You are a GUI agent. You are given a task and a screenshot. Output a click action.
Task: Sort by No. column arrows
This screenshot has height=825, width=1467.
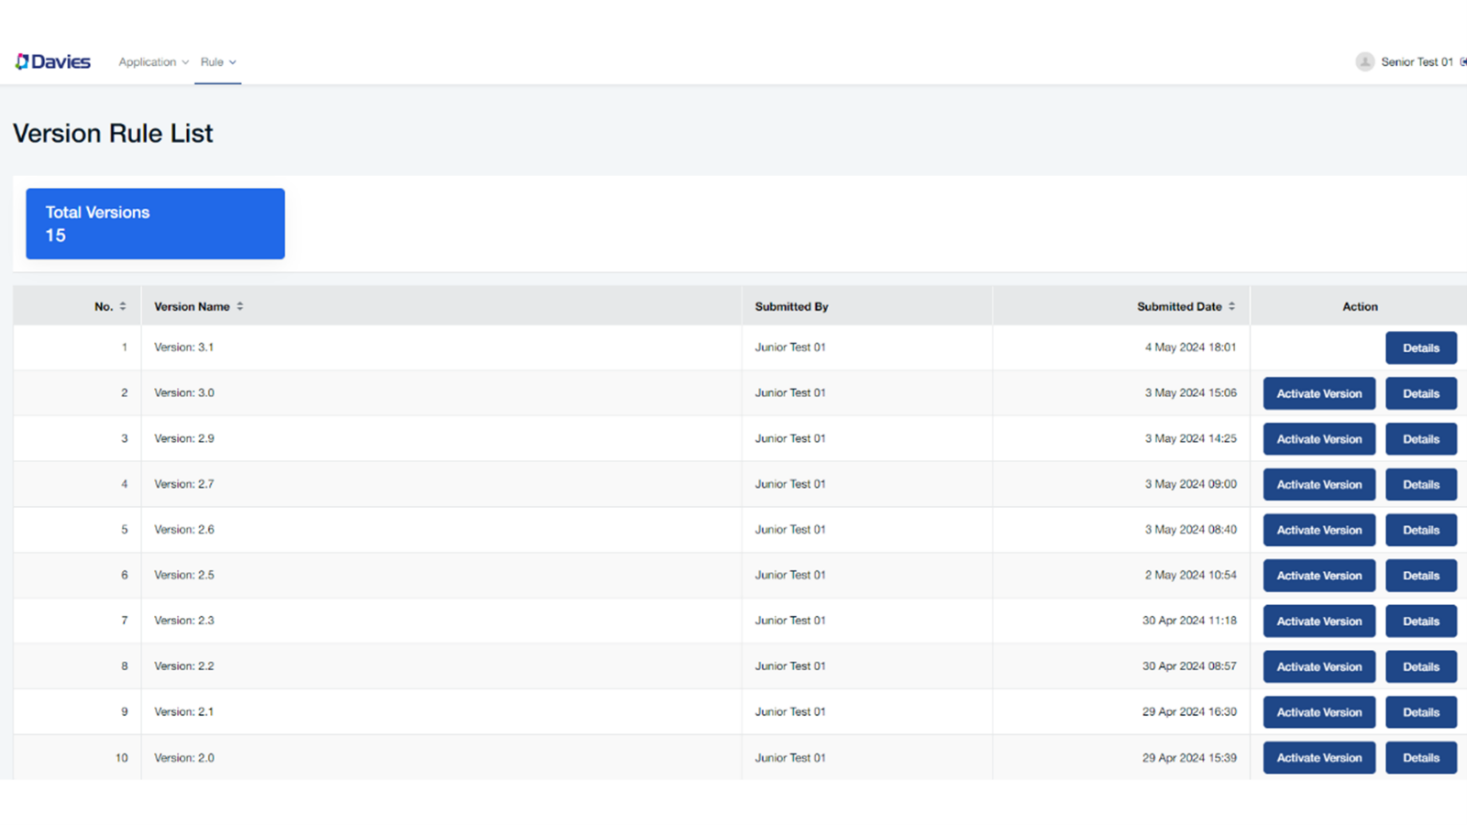(x=123, y=307)
